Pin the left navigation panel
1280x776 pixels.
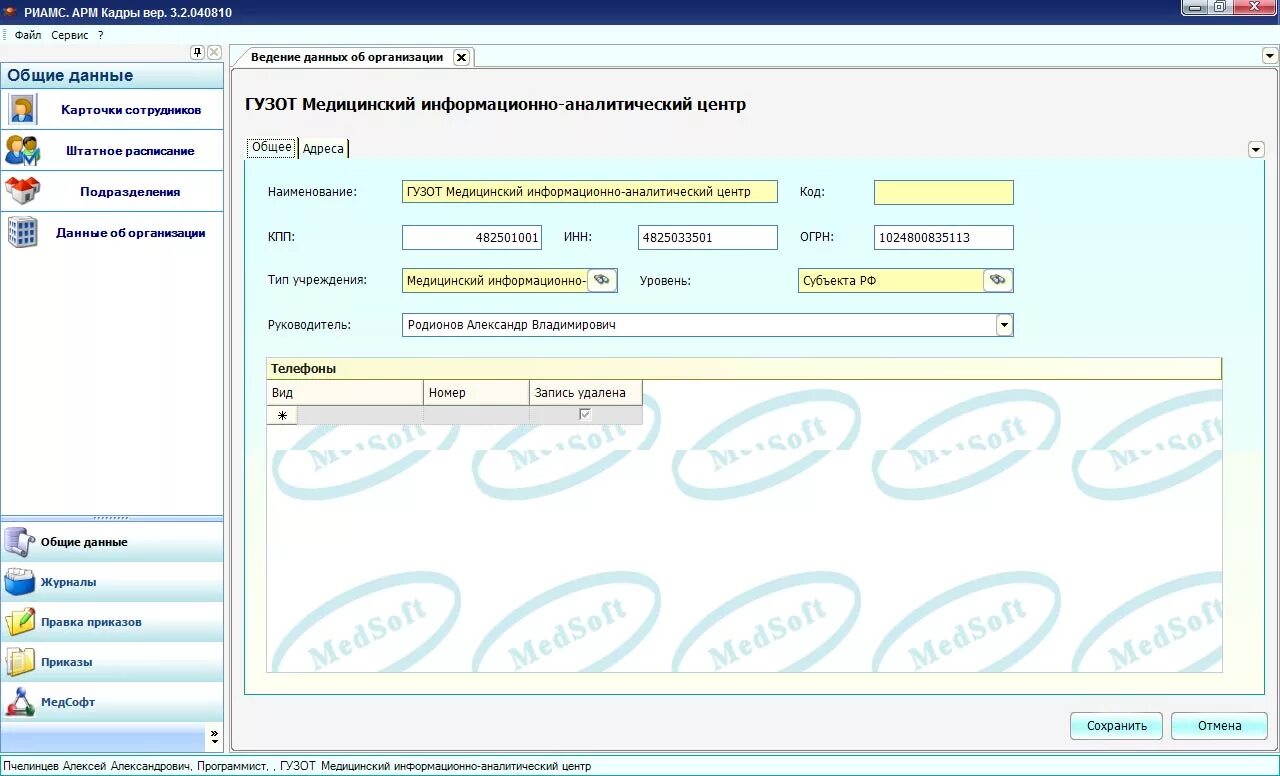[x=198, y=52]
